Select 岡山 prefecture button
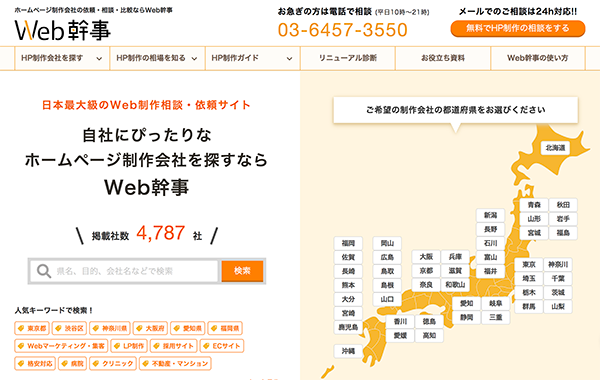This screenshot has width=600, height=380. coord(387,243)
